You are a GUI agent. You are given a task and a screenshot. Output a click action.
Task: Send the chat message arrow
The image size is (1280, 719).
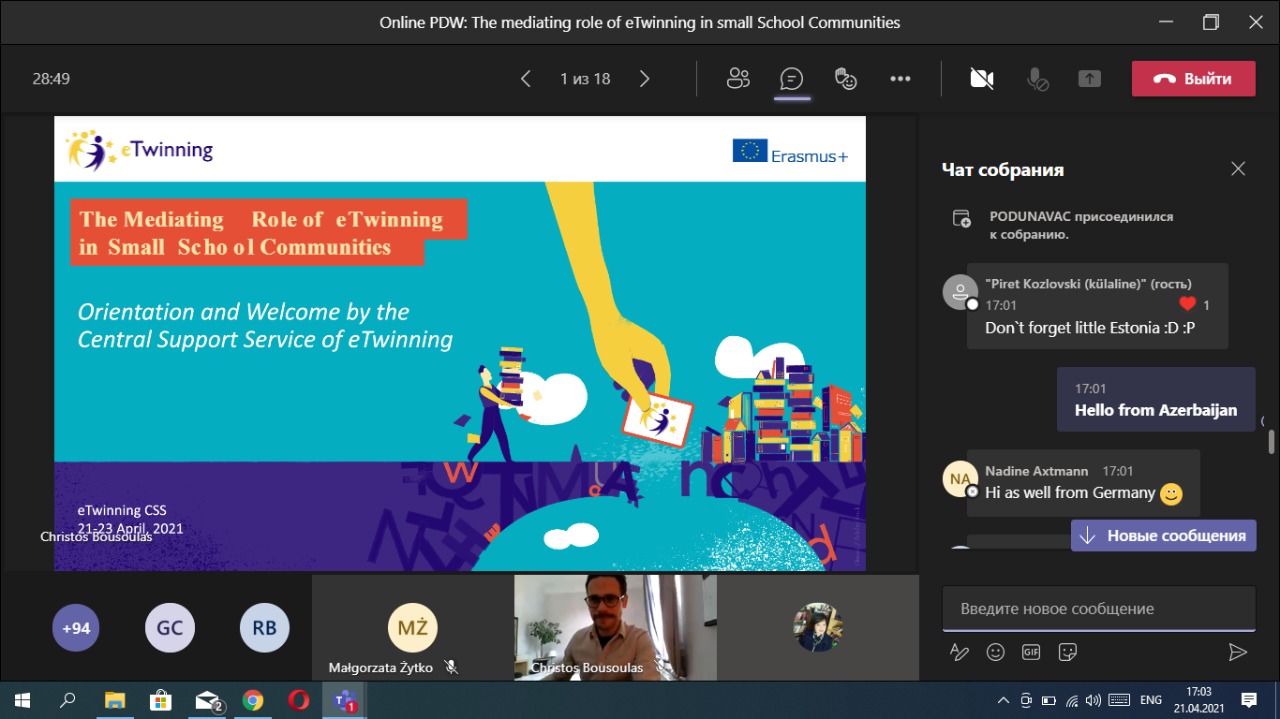click(1237, 652)
